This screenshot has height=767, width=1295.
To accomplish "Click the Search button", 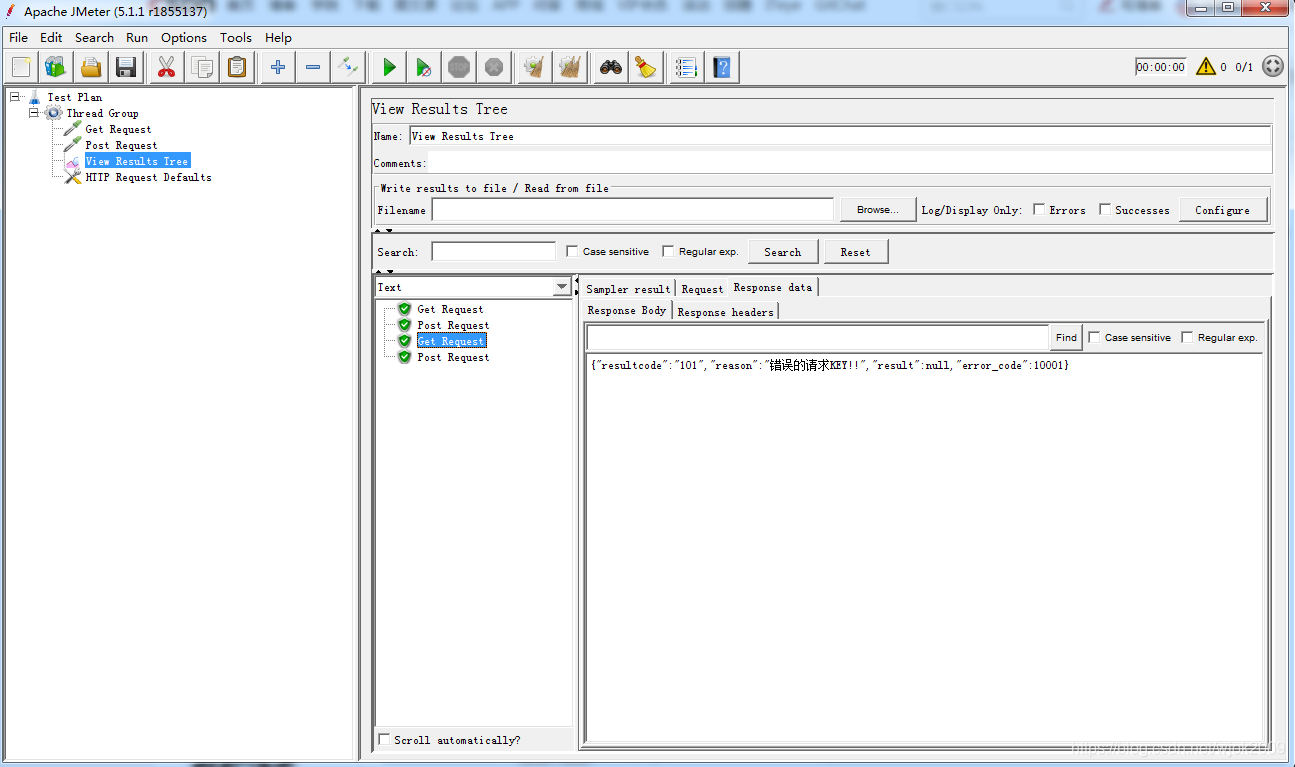I will [783, 252].
